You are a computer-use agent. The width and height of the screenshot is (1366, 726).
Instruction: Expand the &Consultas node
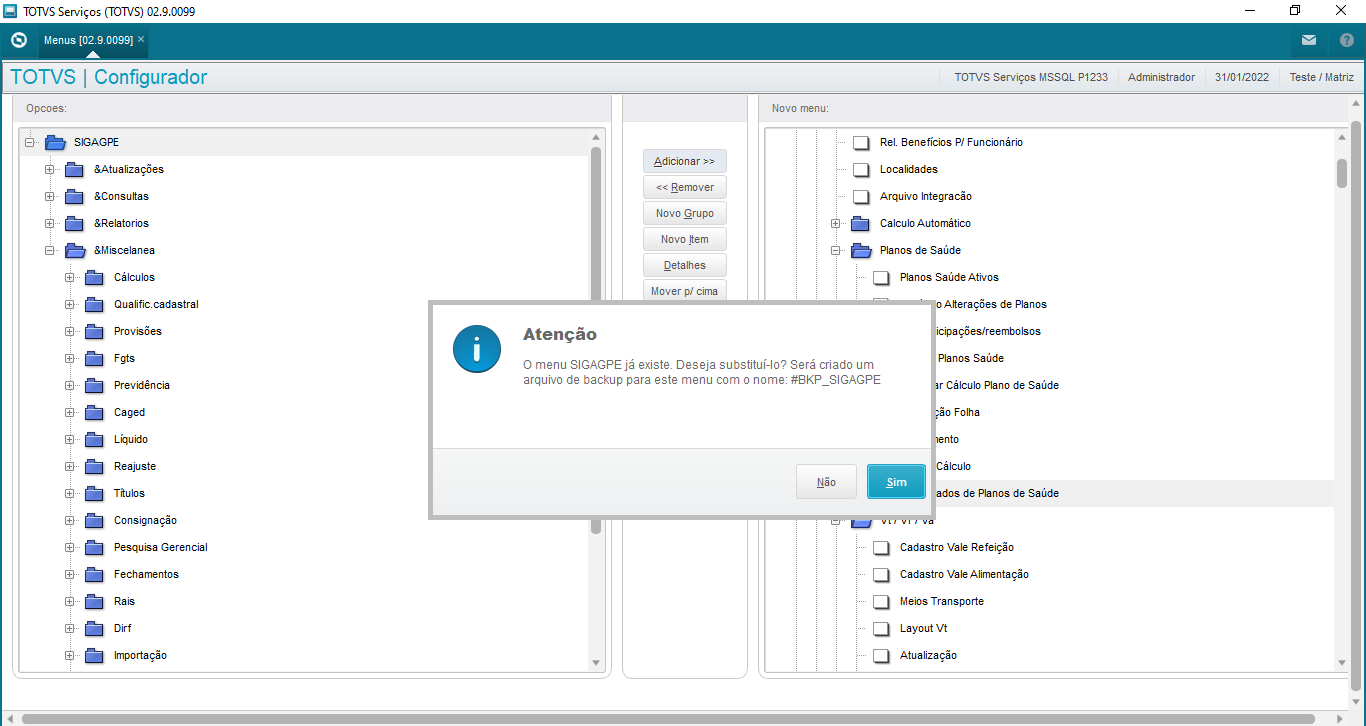(x=50, y=196)
